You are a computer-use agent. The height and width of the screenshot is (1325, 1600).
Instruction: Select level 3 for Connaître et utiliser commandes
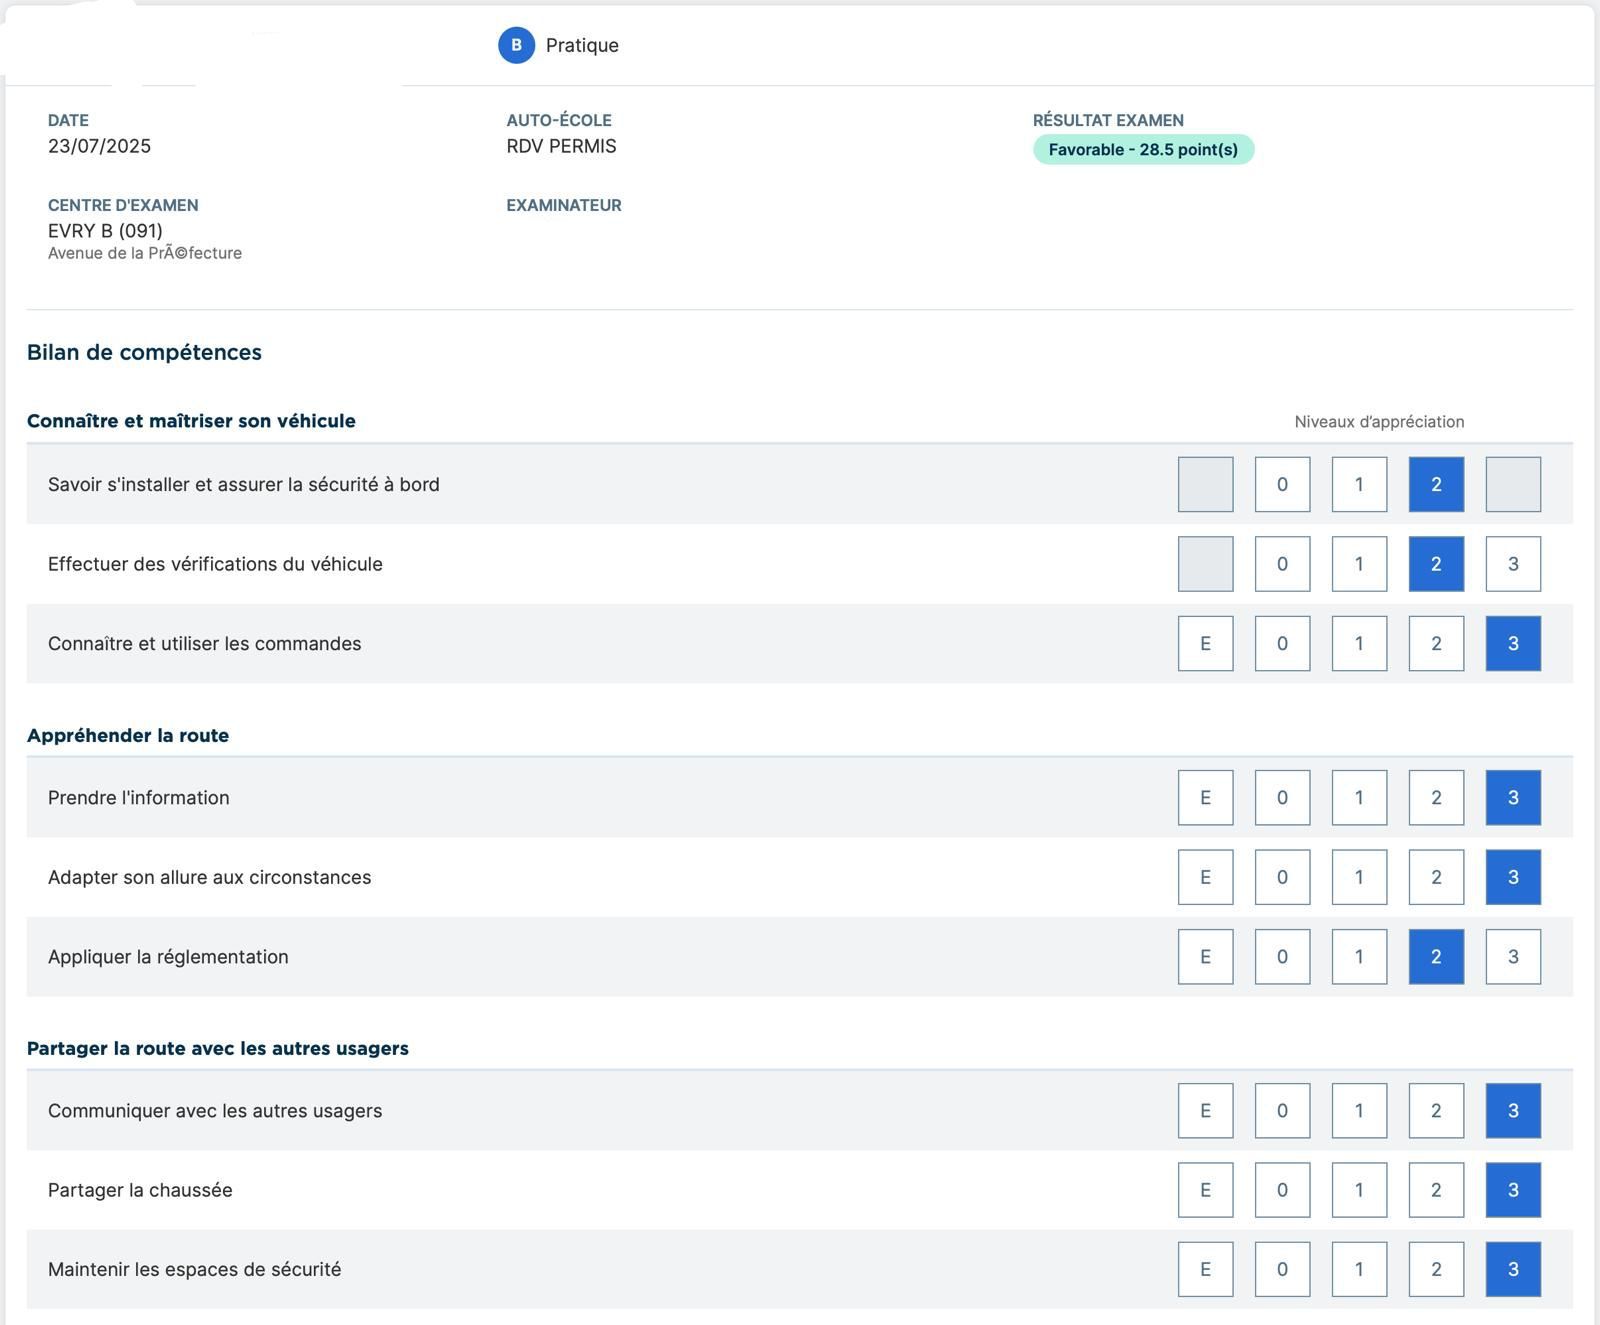click(x=1513, y=643)
